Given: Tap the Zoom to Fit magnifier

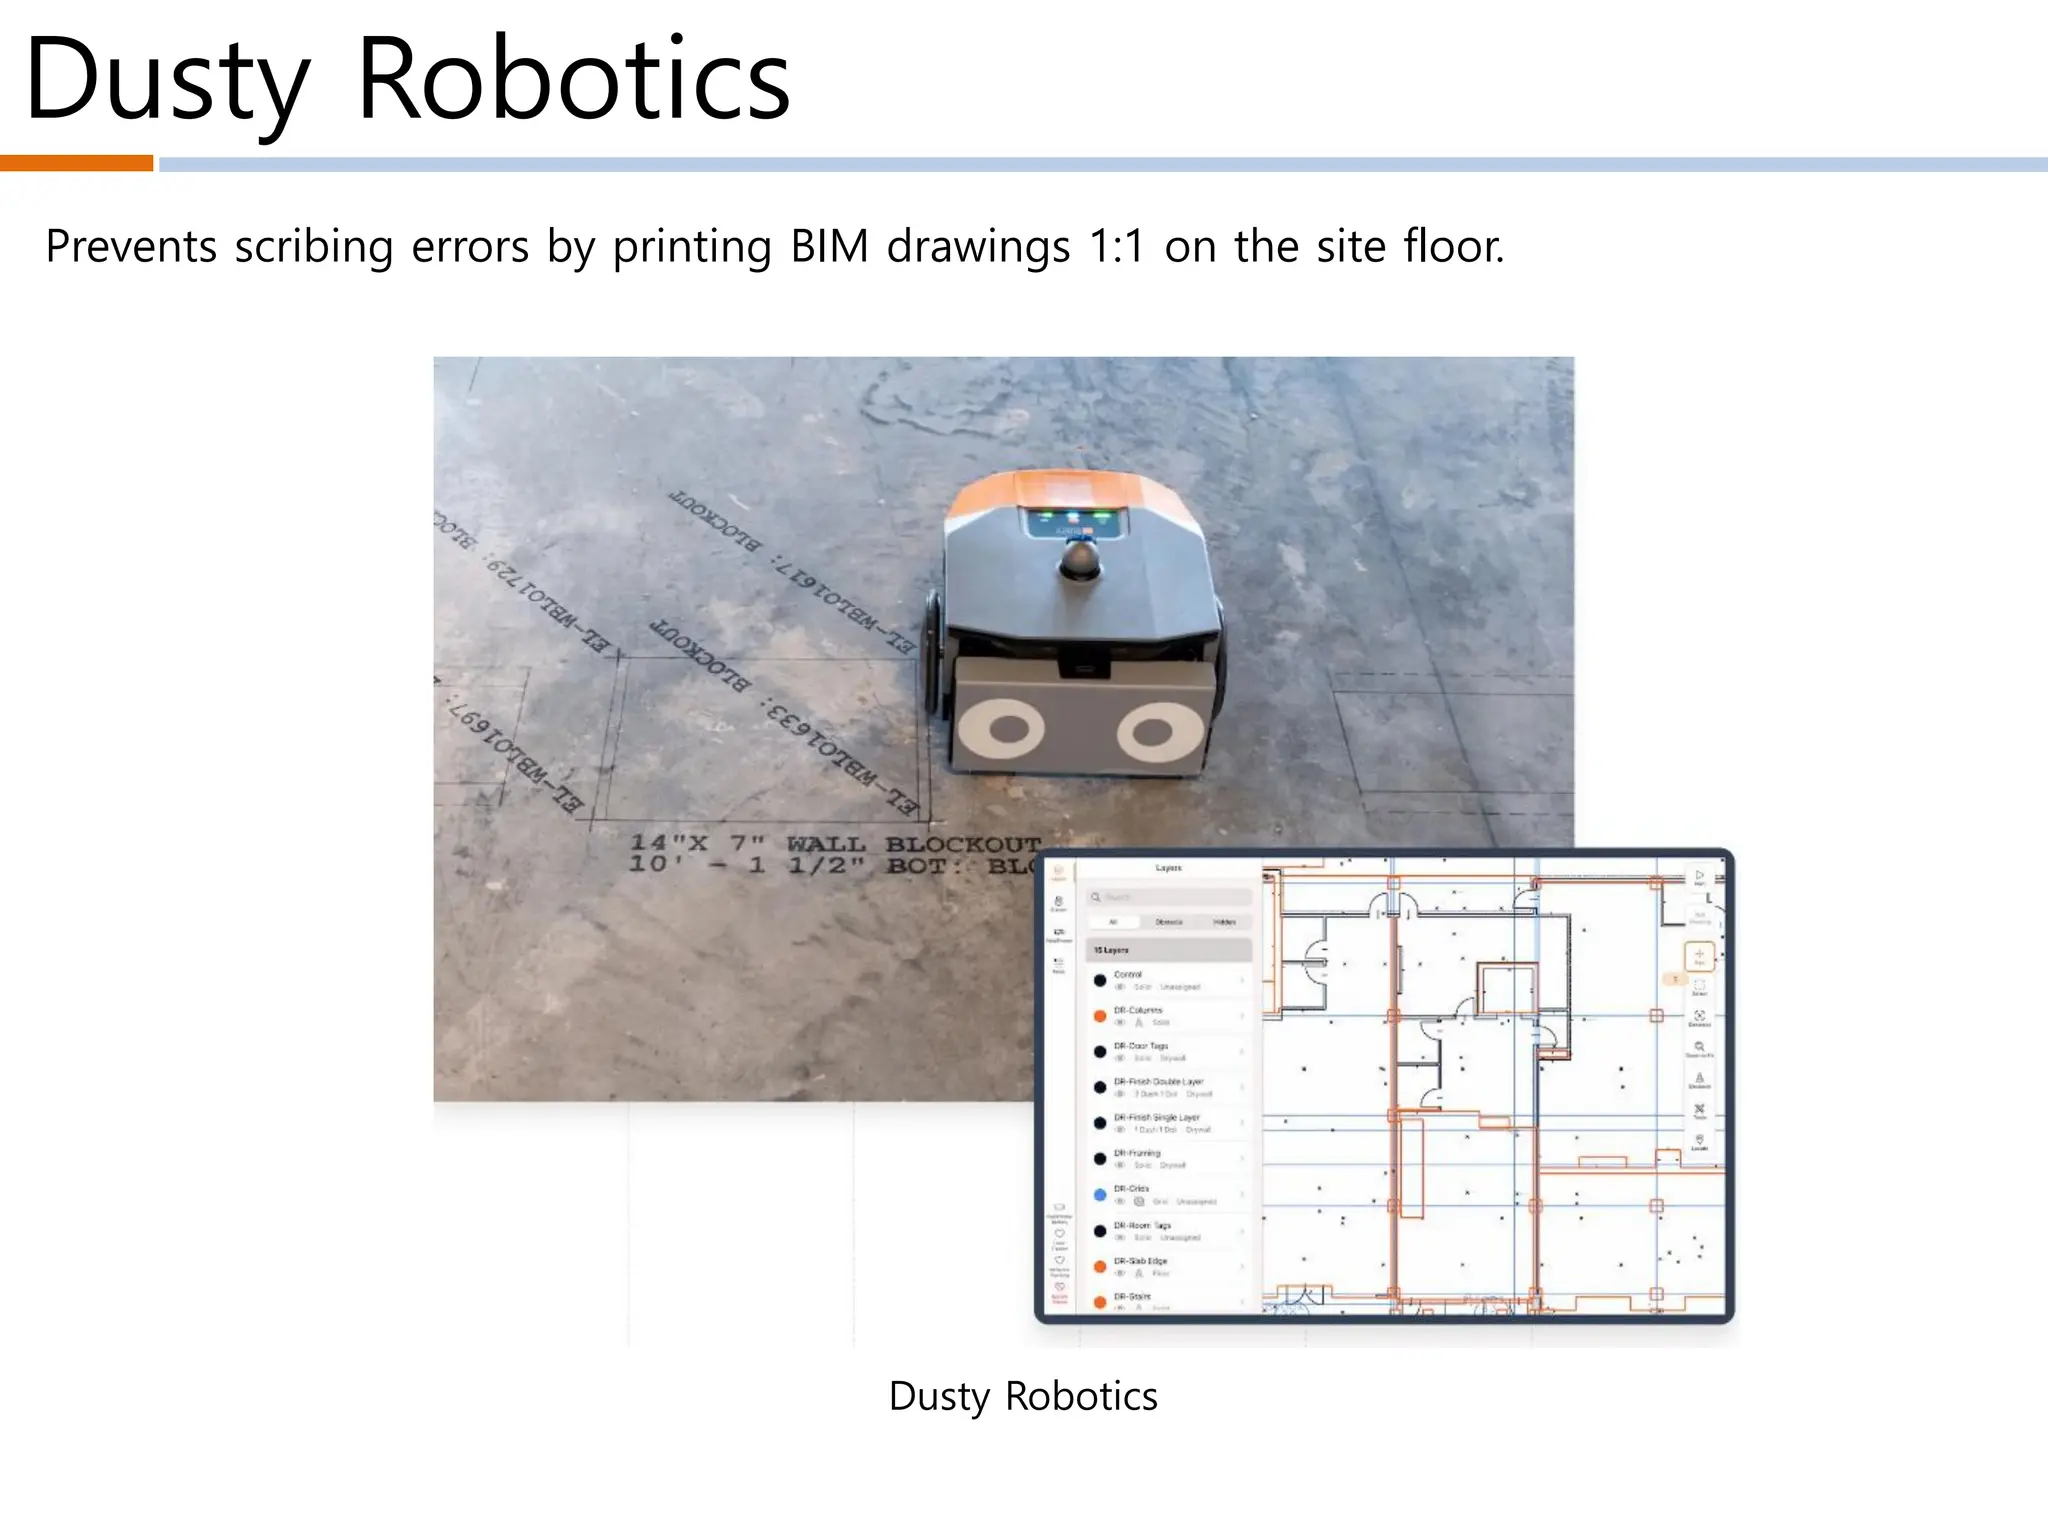Looking at the screenshot, I should (x=1699, y=1048).
